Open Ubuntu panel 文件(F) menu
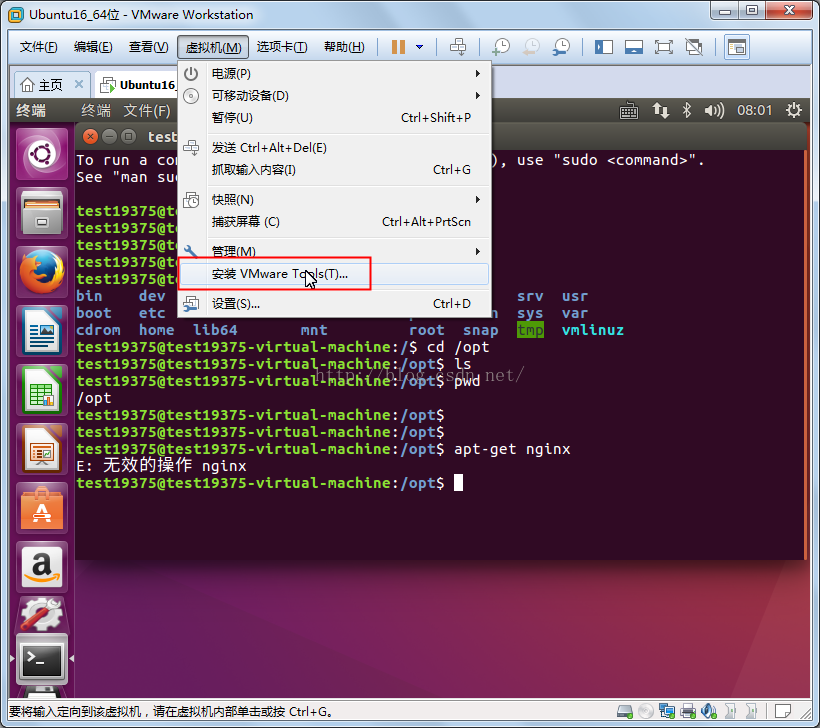820x728 pixels. pos(146,110)
